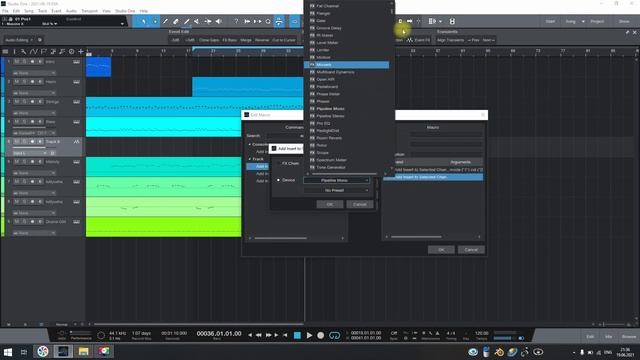Click the Return to Zero transport button

tap(285, 335)
